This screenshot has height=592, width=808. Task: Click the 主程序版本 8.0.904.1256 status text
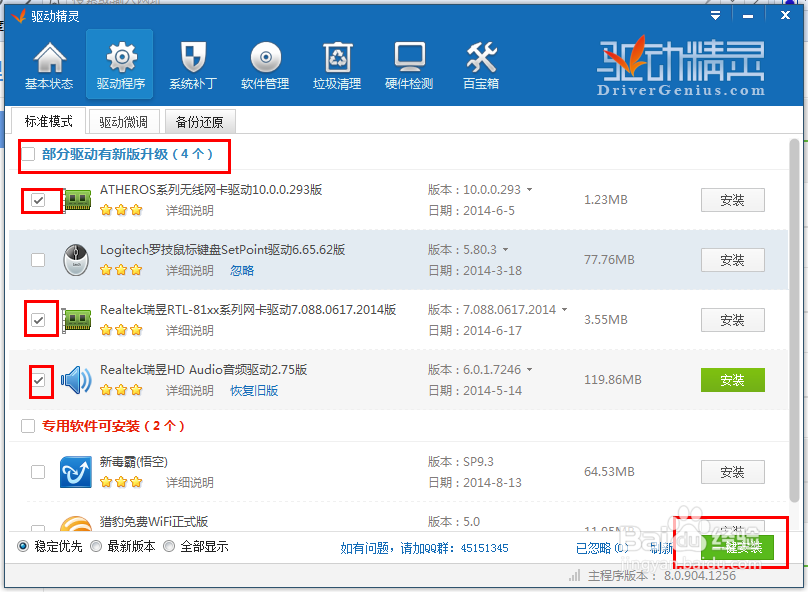click(662, 576)
